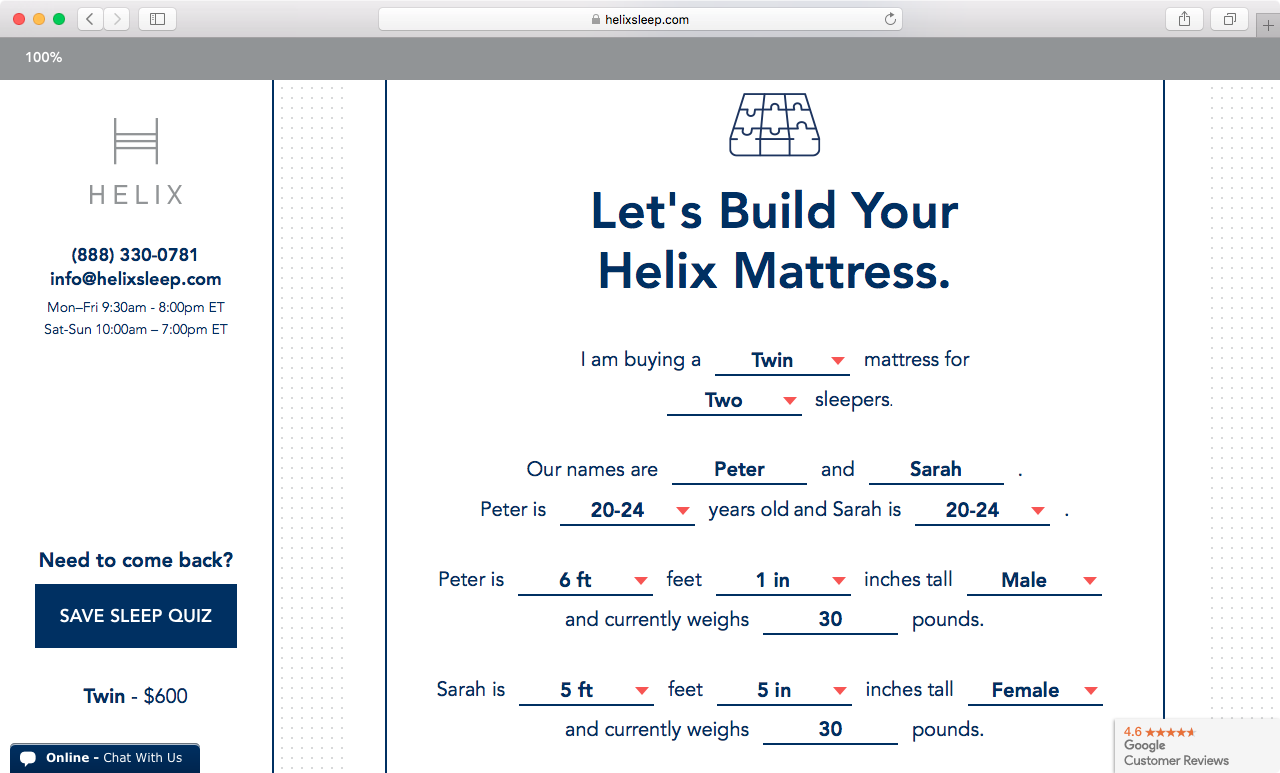Click the Helix logo in the sidebar
The height and width of the screenshot is (773, 1280).
[136, 161]
